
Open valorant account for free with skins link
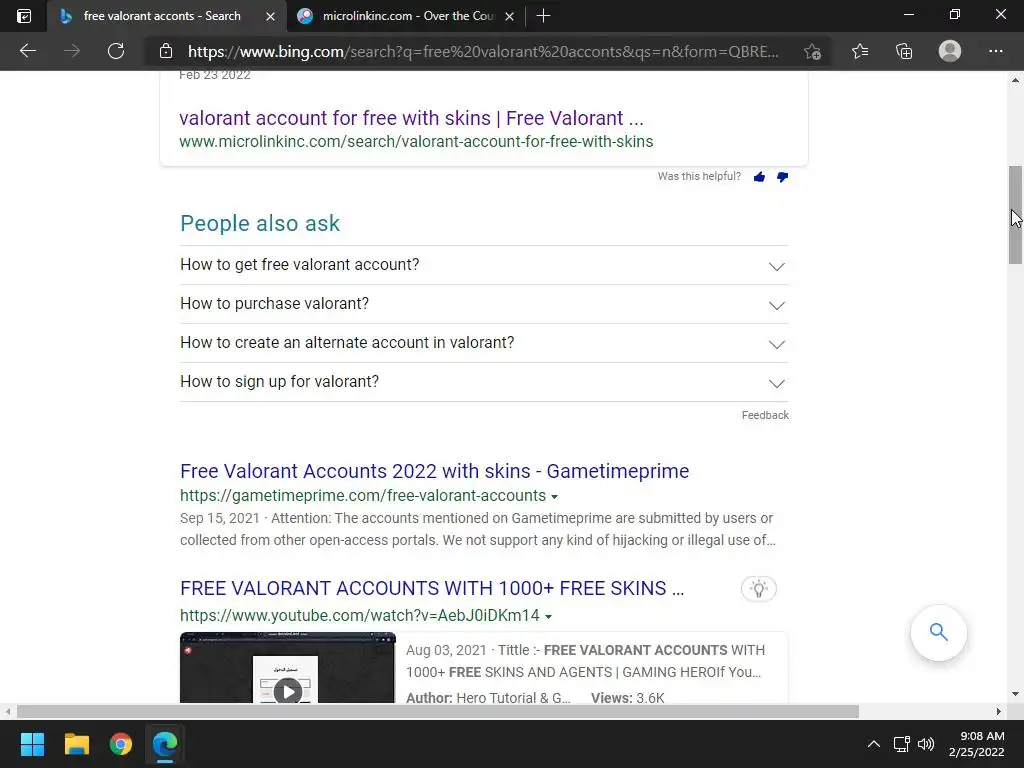[x=411, y=118]
